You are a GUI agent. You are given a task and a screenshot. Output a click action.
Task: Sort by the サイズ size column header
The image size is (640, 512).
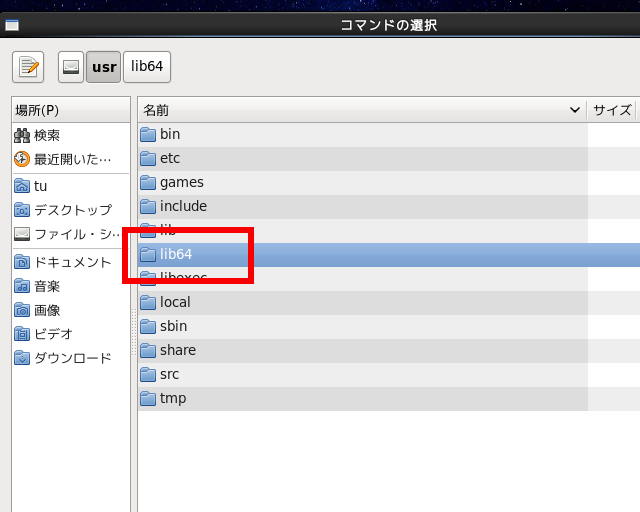coord(612,110)
